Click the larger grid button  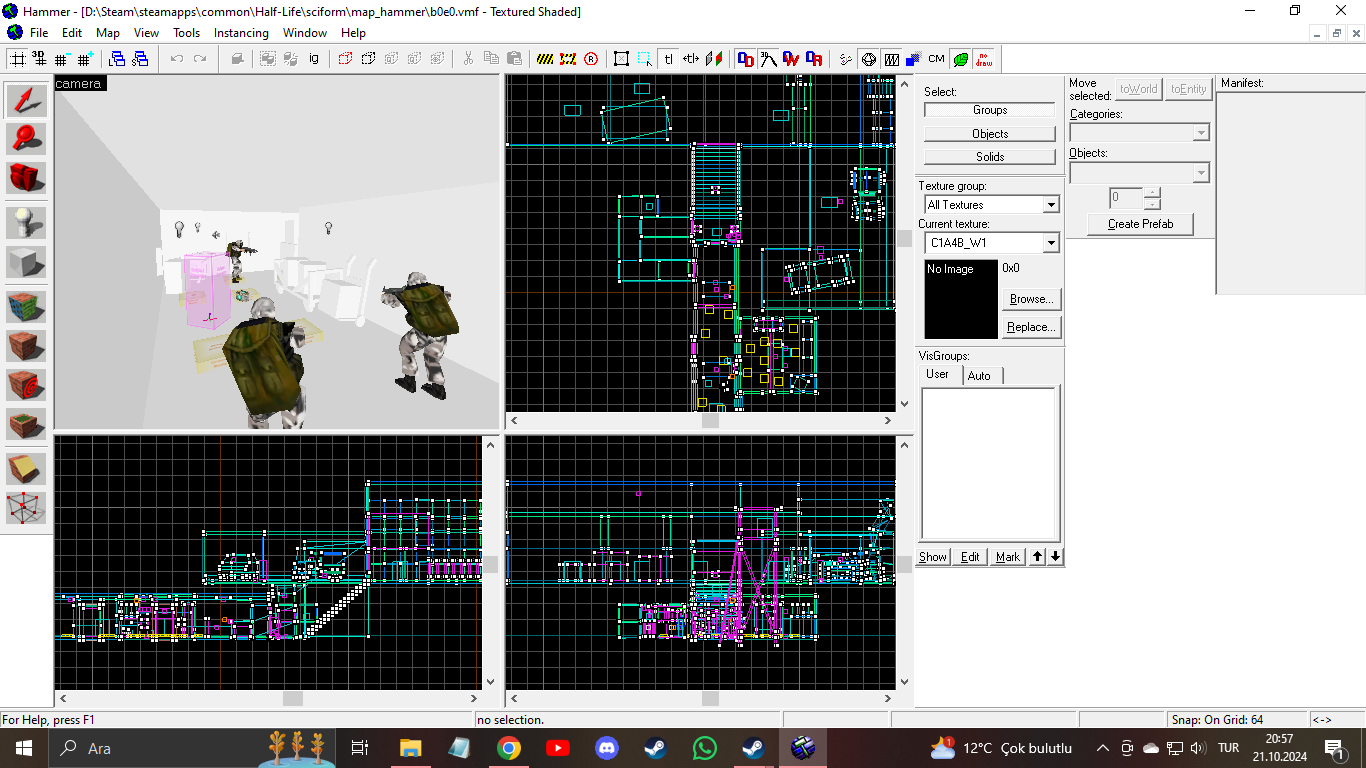[85, 59]
